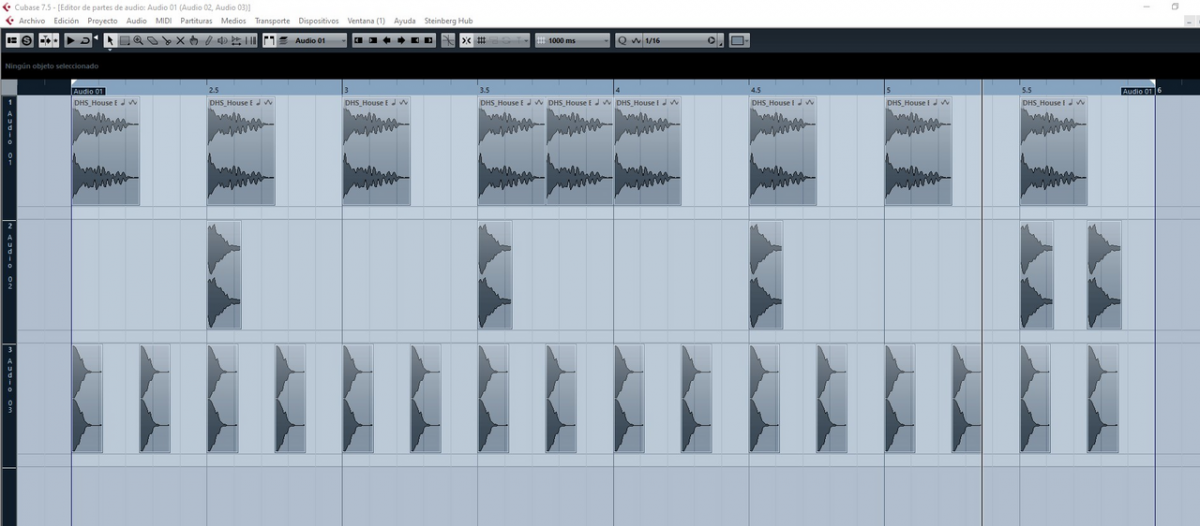Select the Audio 02 event at position 2.5
1200x526 pixels.
click(224, 276)
